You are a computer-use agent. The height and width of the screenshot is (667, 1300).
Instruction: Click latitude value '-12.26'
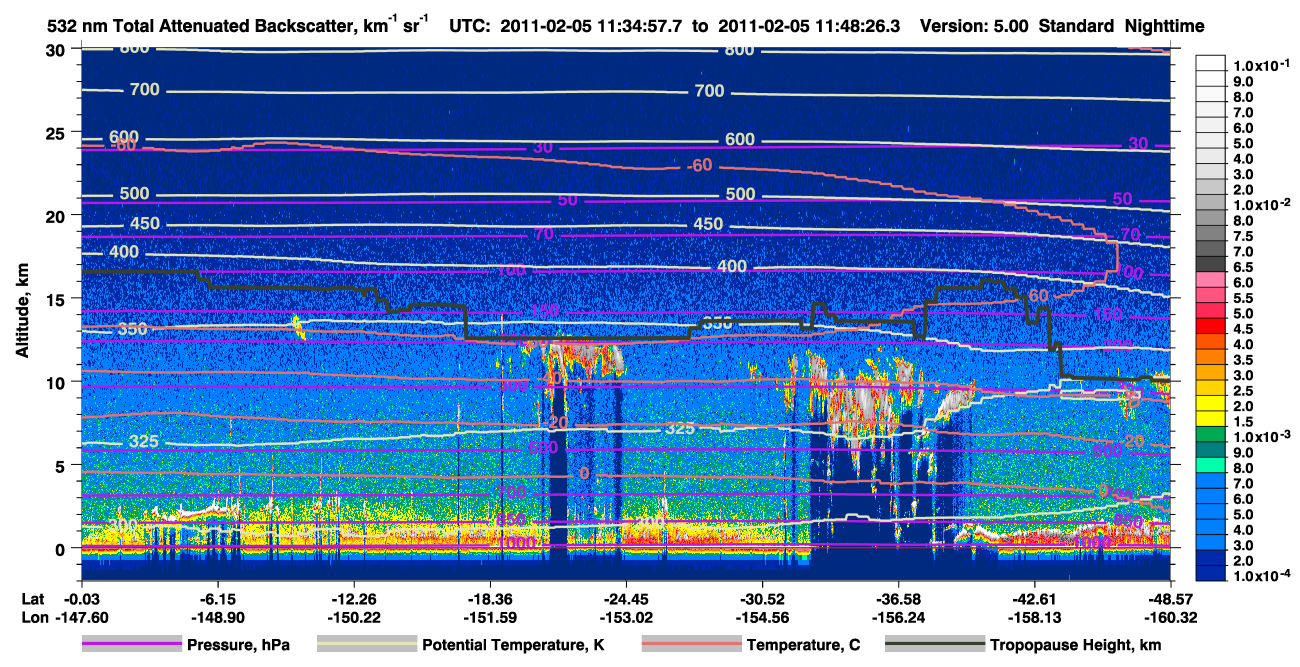(x=353, y=598)
